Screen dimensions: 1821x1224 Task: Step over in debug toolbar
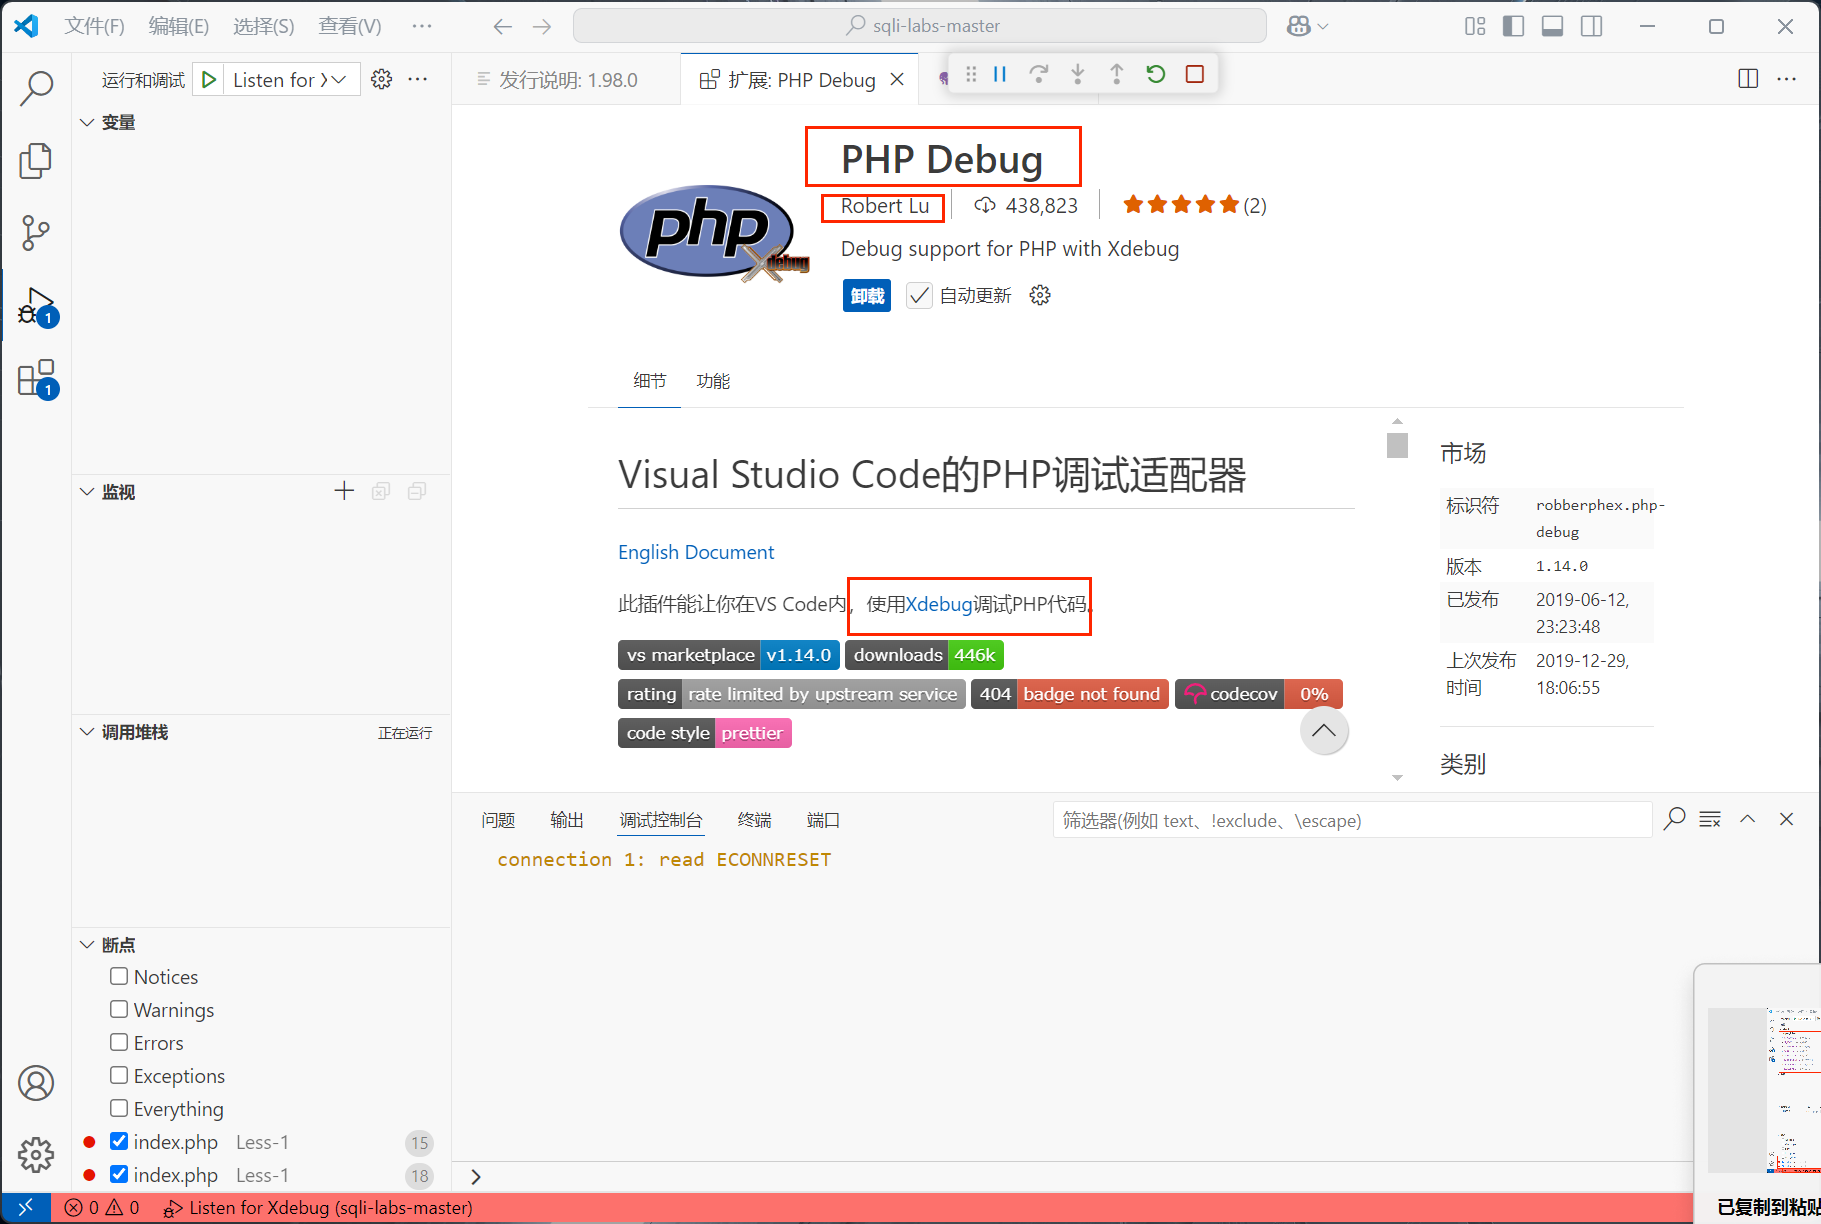(1039, 74)
